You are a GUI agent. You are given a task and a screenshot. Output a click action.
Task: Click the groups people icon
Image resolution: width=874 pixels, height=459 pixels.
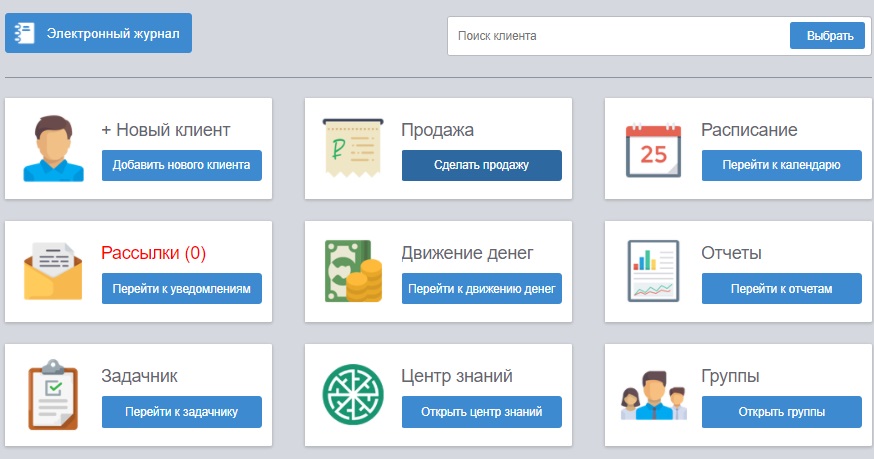click(x=654, y=395)
